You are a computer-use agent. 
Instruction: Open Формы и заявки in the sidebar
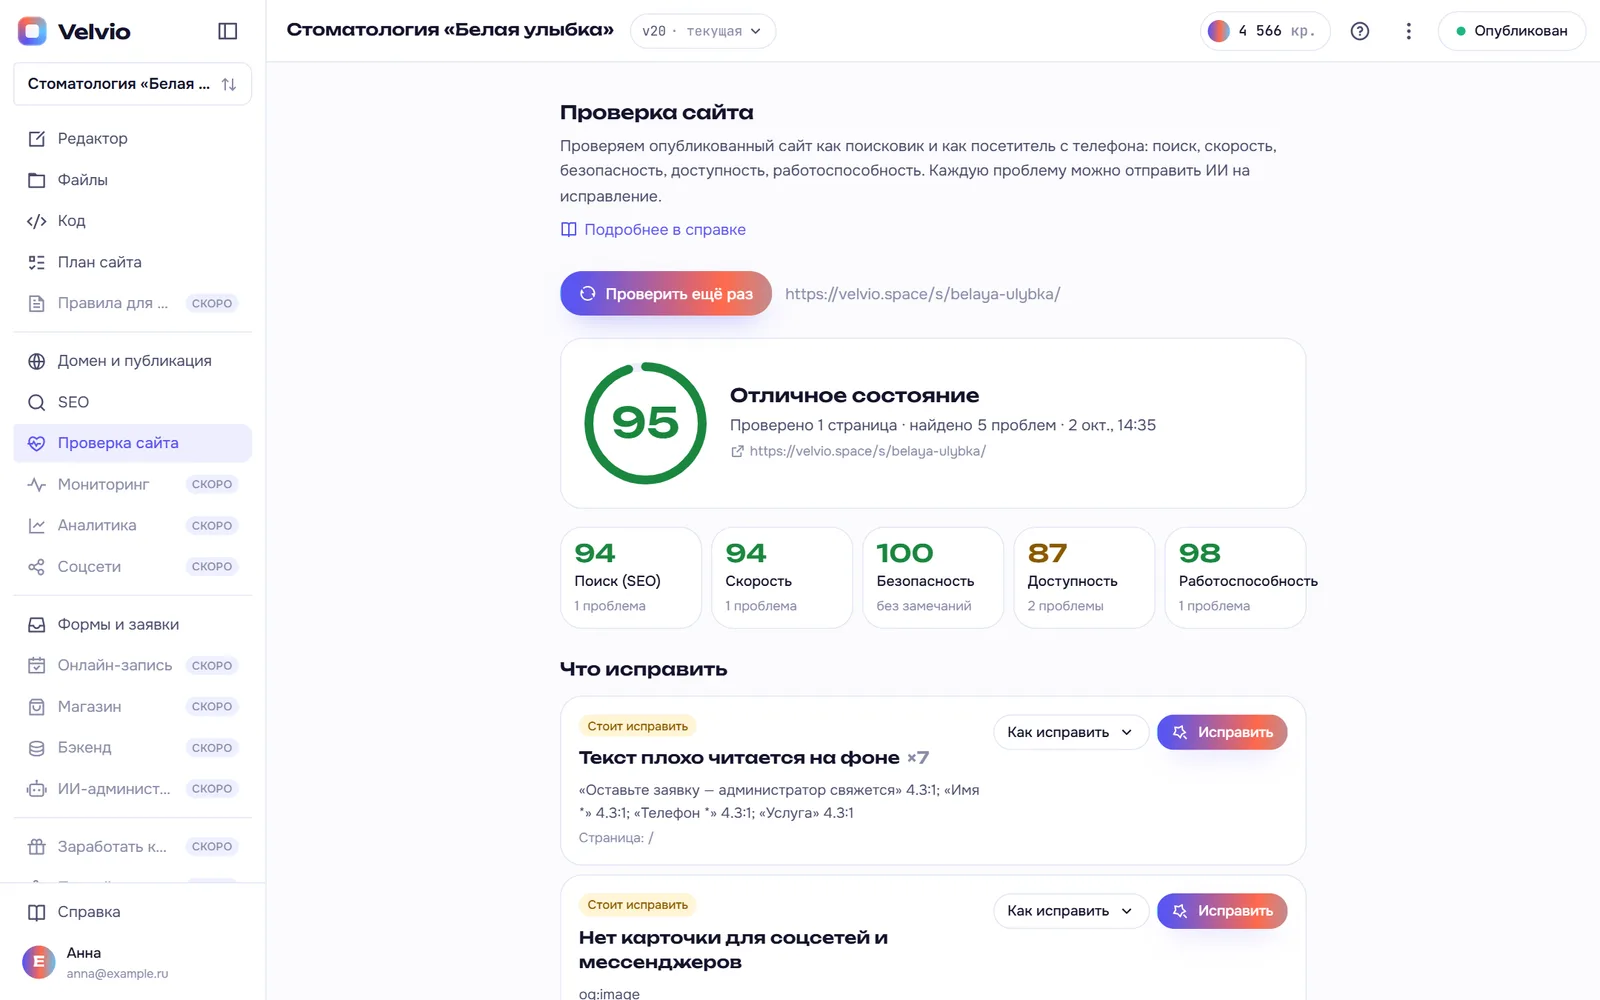(132, 624)
